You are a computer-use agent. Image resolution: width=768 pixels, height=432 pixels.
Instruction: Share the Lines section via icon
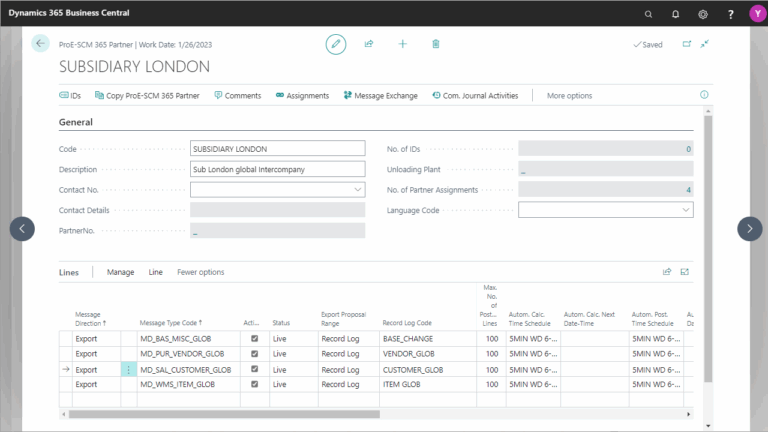click(667, 272)
